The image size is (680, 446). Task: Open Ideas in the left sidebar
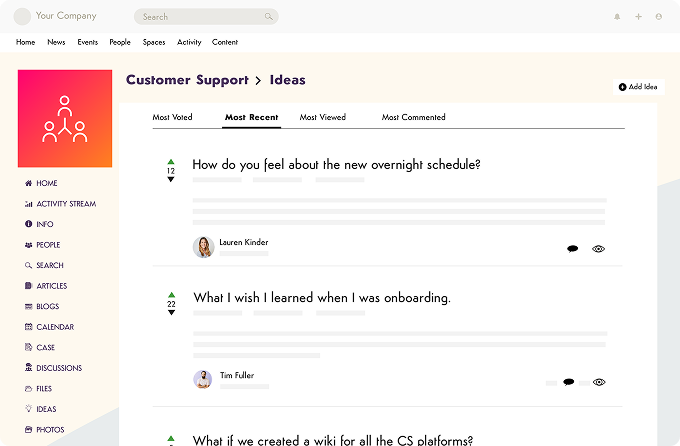[x=46, y=409]
